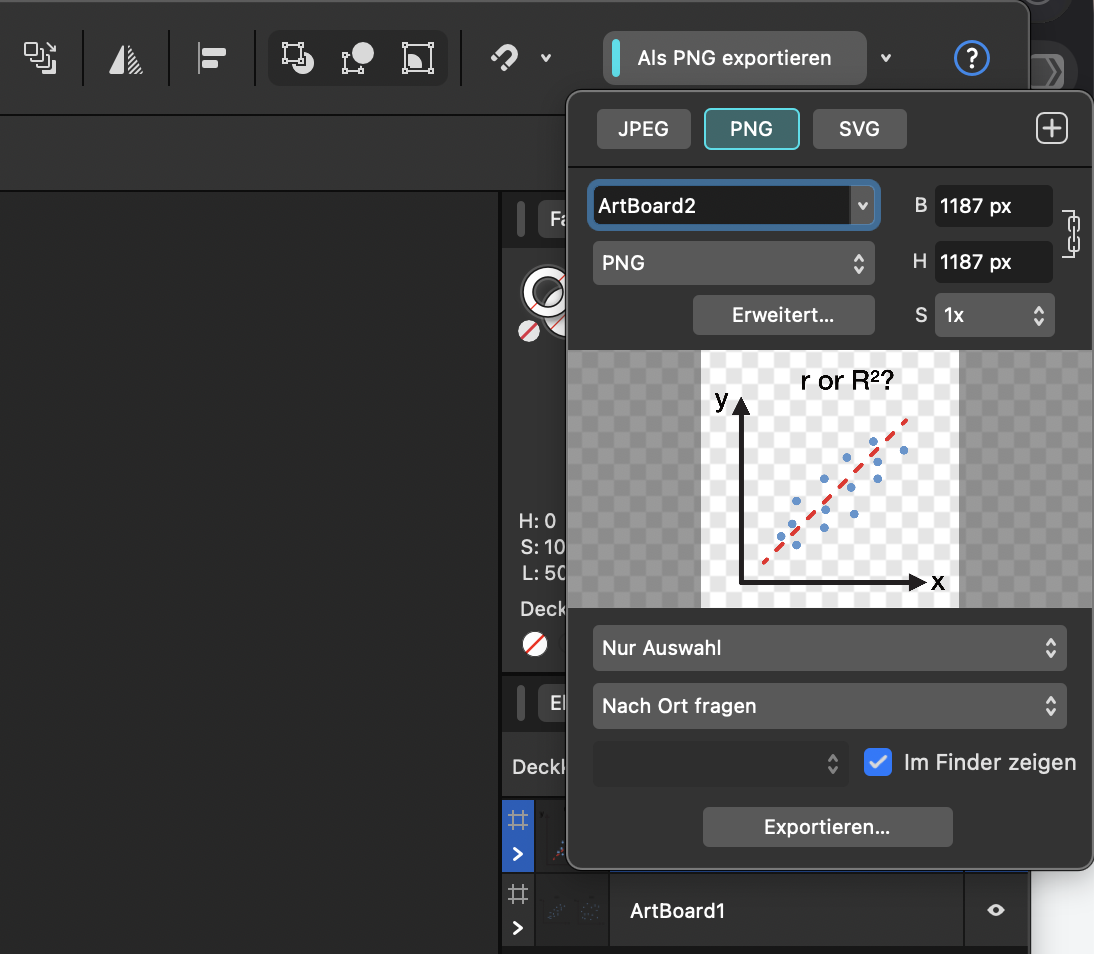The image size is (1094, 954).
Task: Click the 'Erweitert…' button
Action: pos(783,315)
